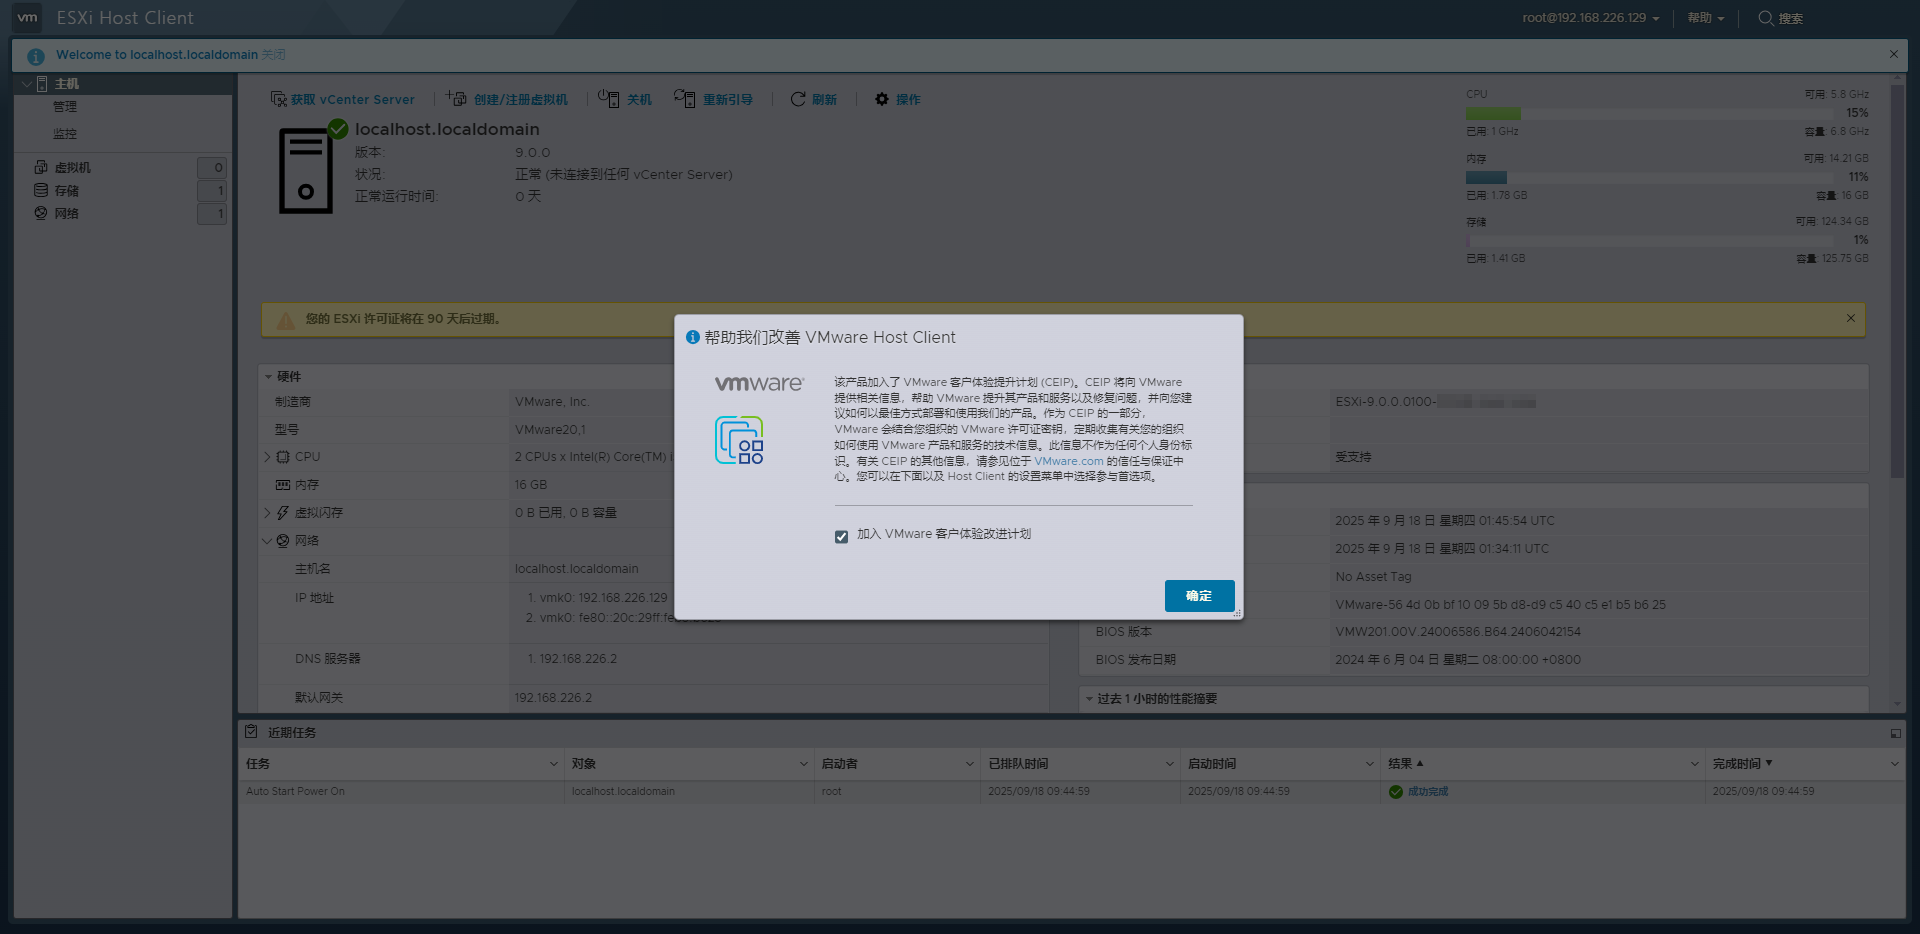Expand the CPU row in 硬件
Screen dimensions: 1920x934
[267, 457]
